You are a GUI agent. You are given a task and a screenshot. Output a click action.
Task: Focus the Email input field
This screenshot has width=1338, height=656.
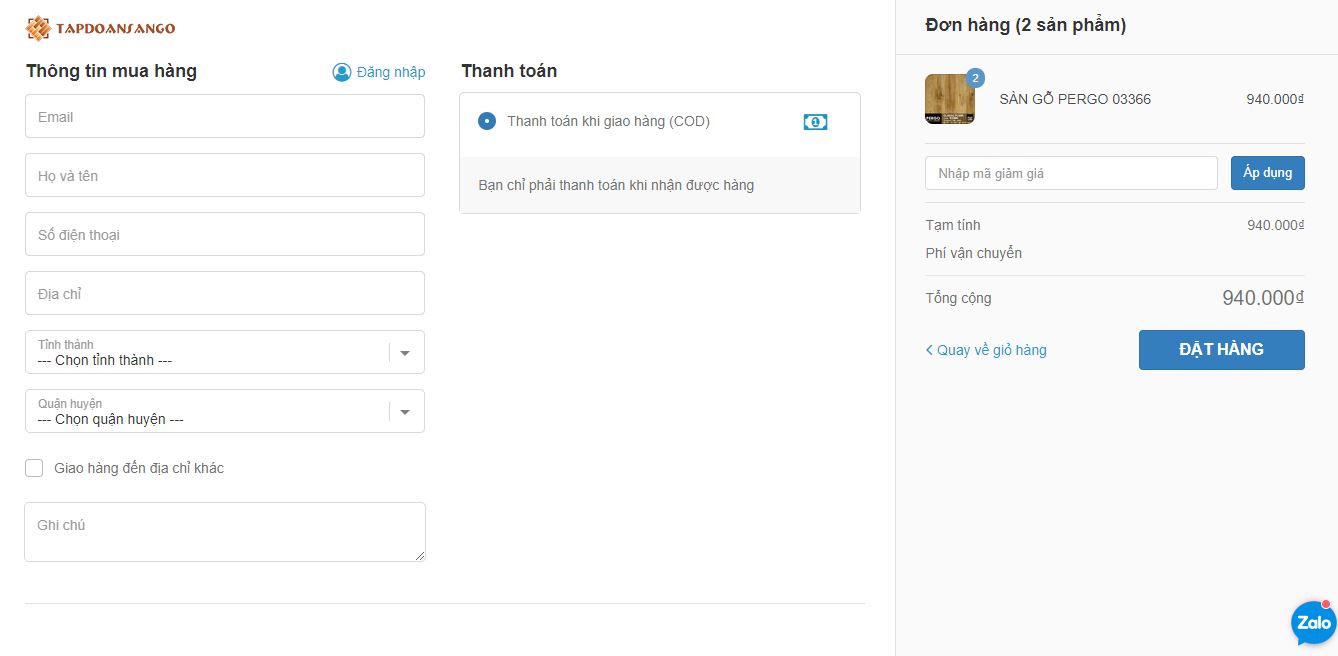pos(225,117)
